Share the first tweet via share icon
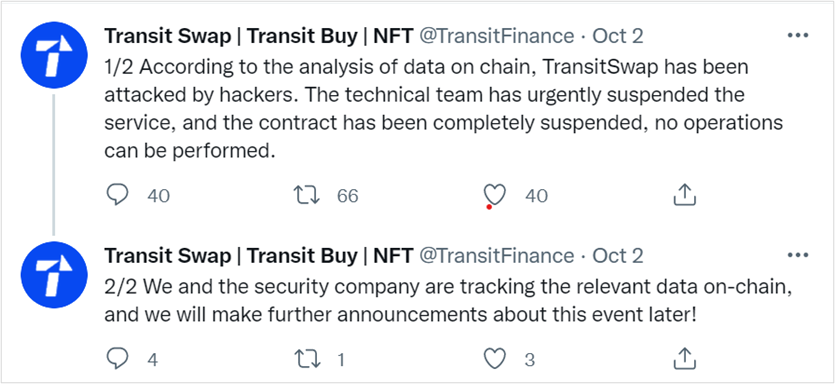 pos(685,195)
